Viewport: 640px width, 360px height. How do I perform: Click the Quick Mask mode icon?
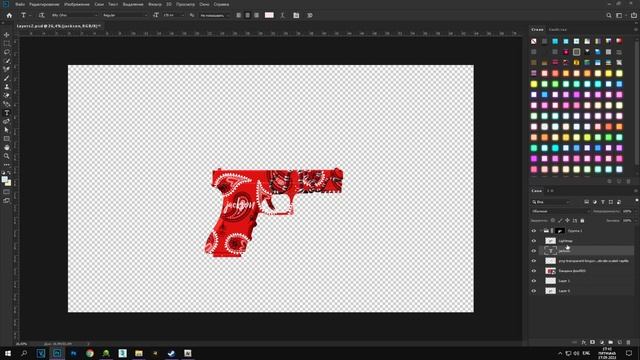click(x=7, y=192)
